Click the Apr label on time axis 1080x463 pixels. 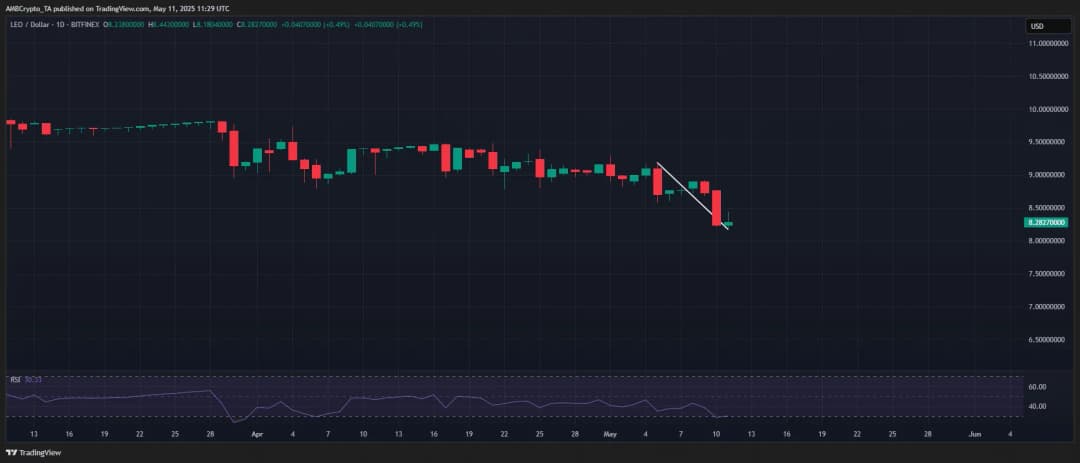coord(257,436)
